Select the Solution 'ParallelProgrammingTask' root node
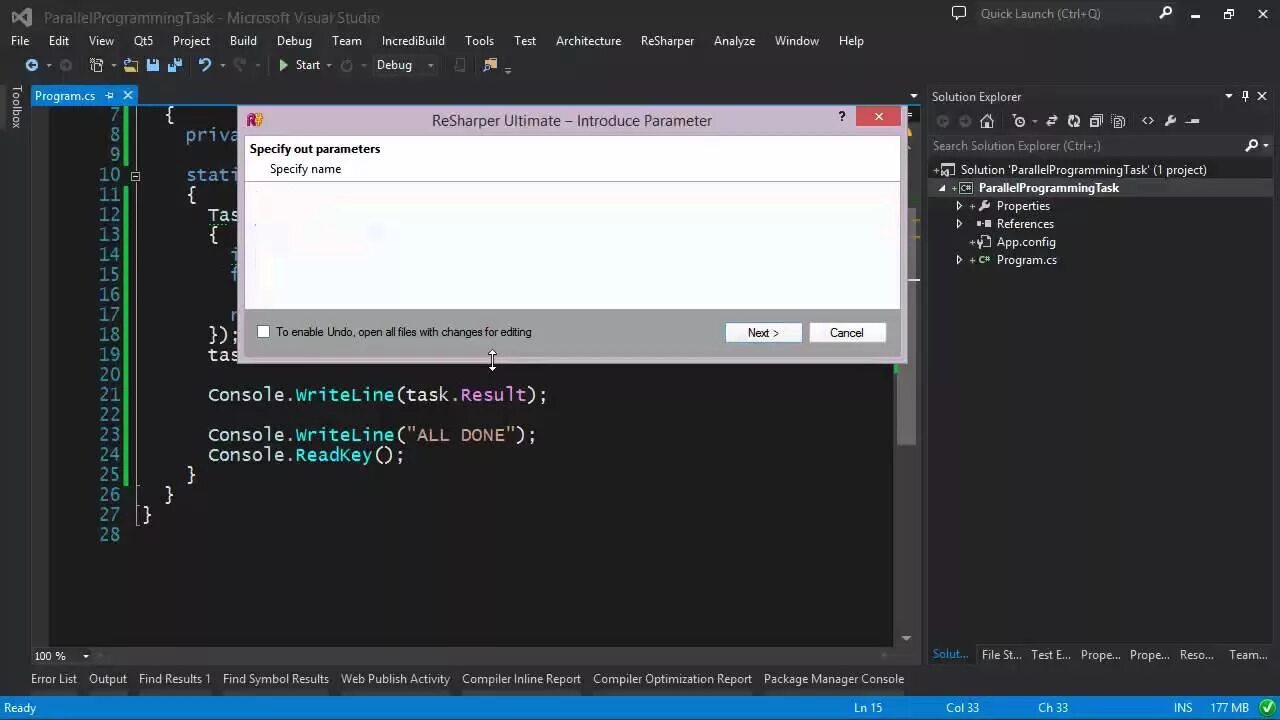Screen dimensions: 1280x720 (x=1083, y=170)
